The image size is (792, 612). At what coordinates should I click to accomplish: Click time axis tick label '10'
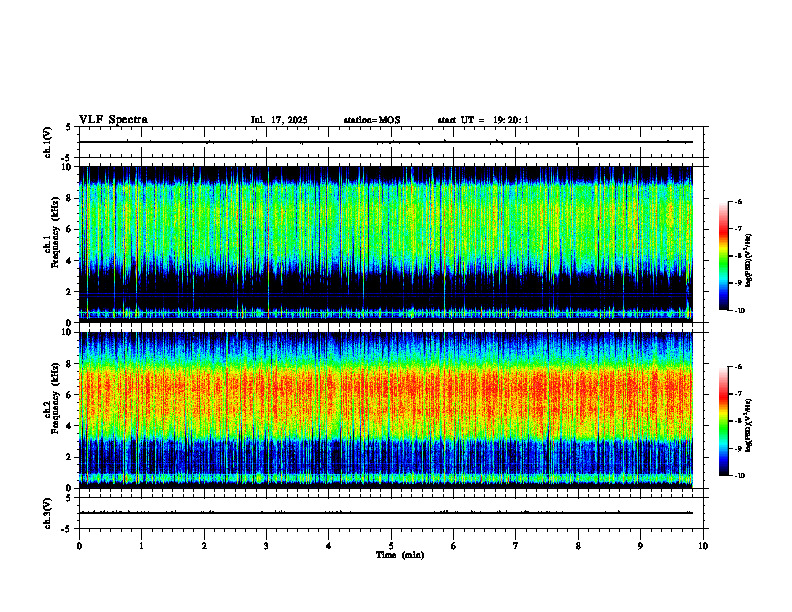pos(703,546)
